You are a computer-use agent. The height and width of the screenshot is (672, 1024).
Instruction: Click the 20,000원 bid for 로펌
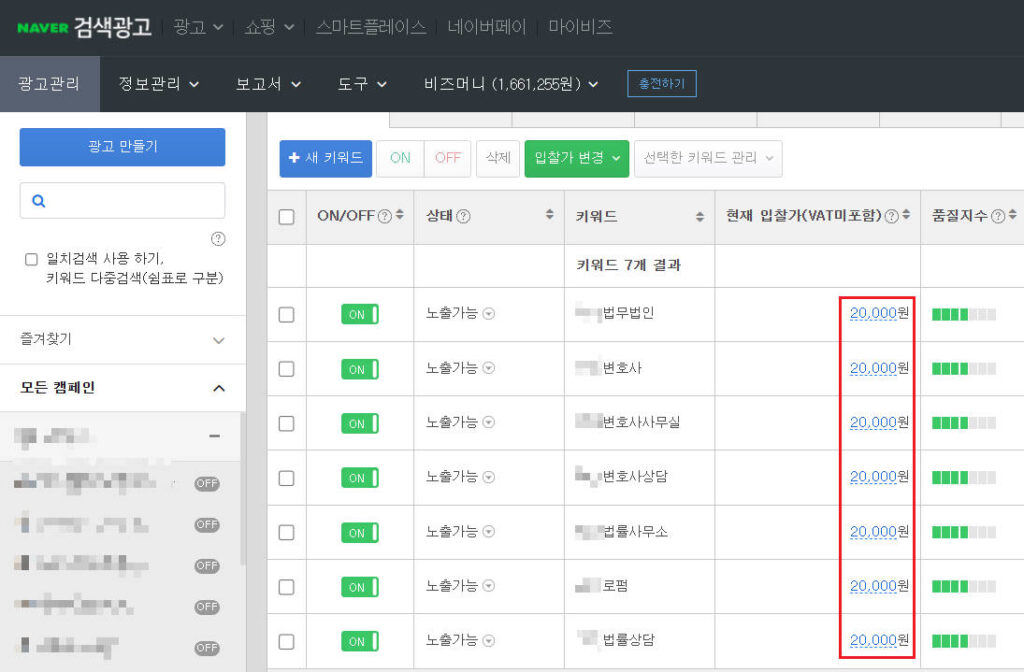pos(879,586)
